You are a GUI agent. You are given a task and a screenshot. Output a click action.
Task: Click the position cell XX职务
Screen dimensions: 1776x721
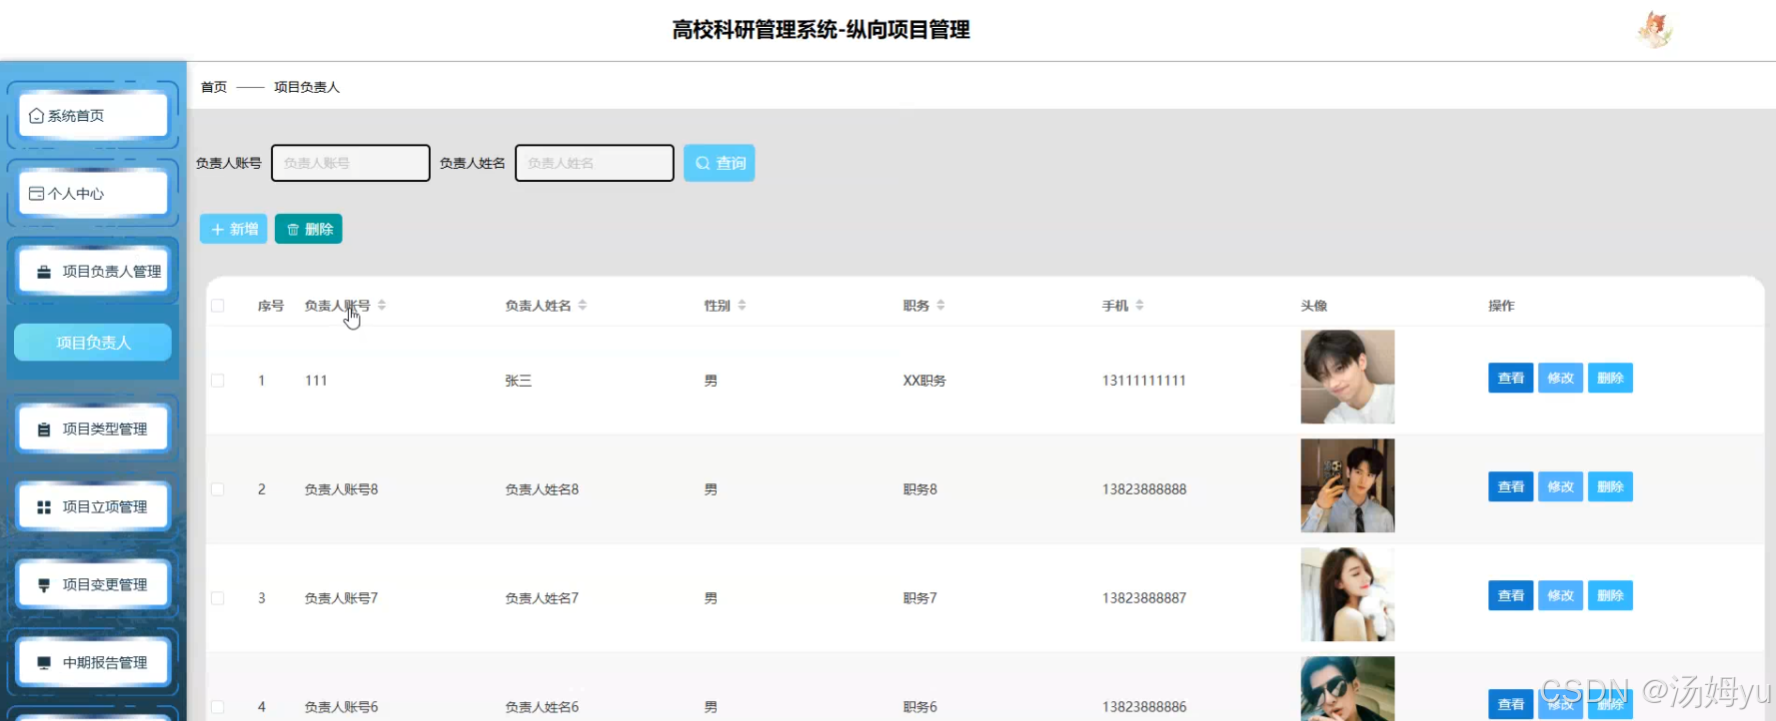924,381
